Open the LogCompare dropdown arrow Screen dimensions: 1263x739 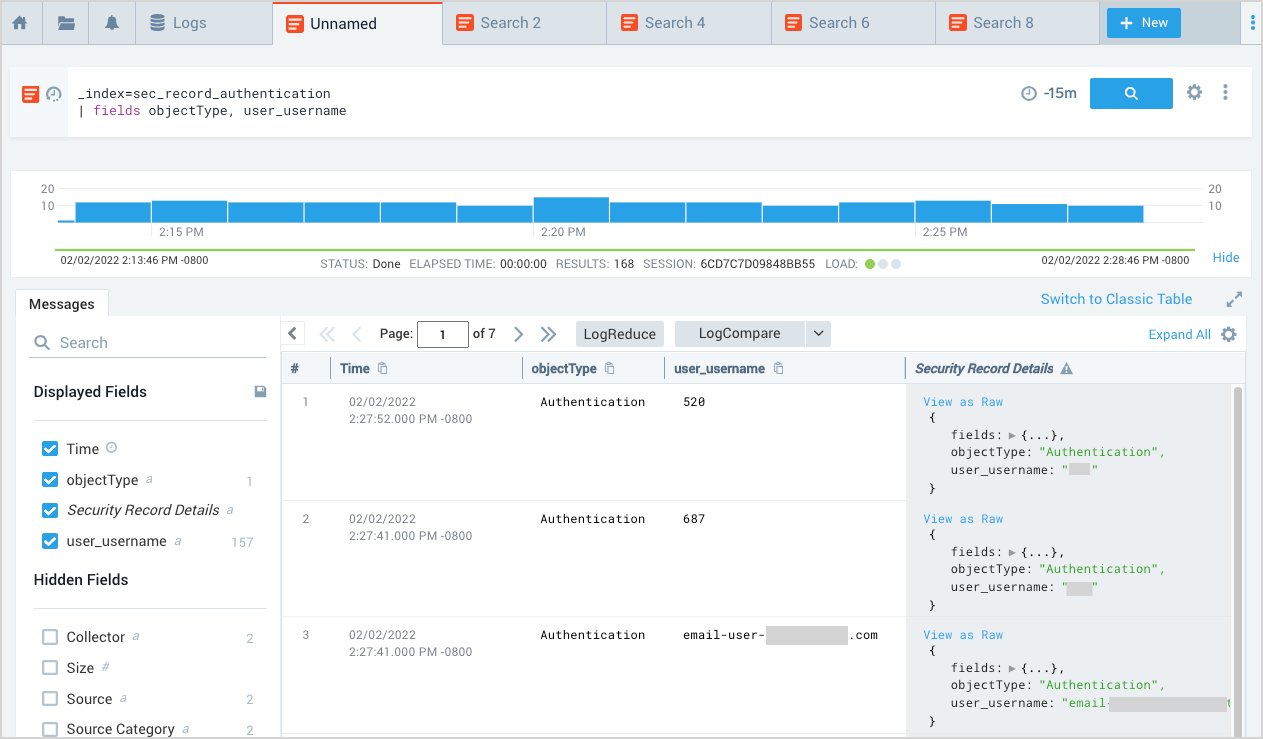tap(818, 334)
